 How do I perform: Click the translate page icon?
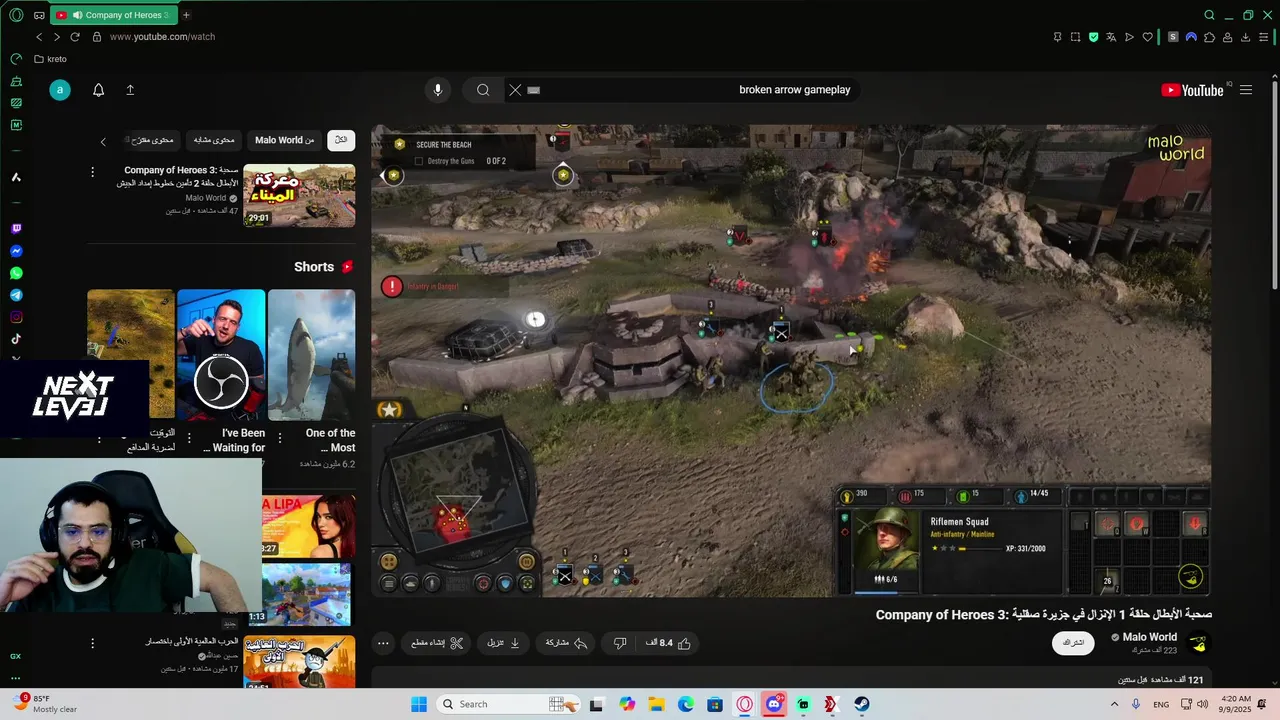(x=1111, y=37)
